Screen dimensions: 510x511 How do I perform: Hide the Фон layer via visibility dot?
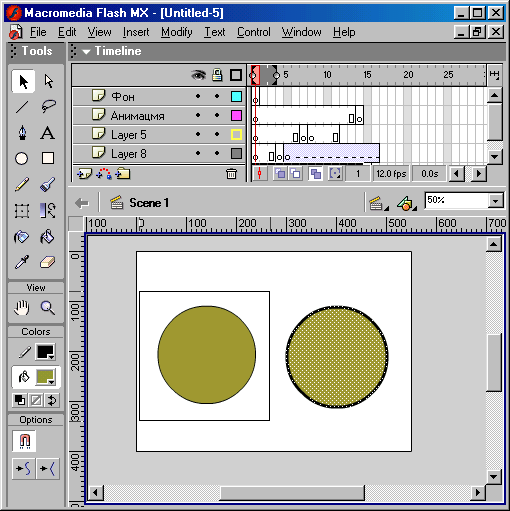[198, 96]
